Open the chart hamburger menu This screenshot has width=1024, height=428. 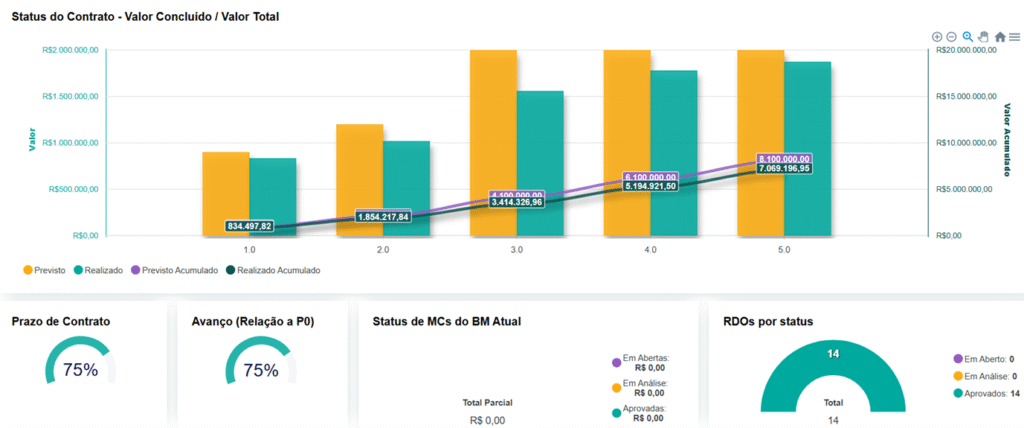pos(1014,37)
